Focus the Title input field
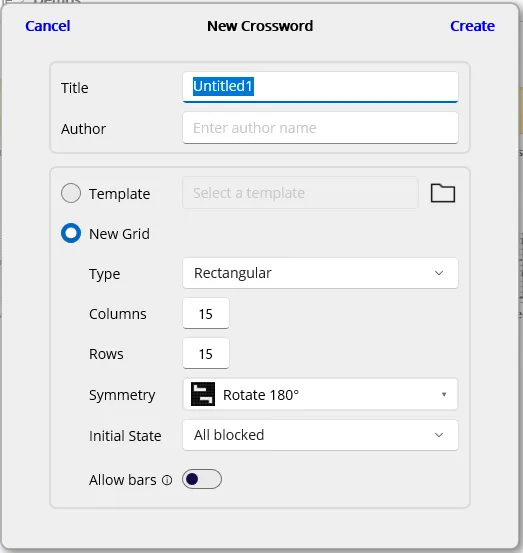Image resolution: width=523 pixels, height=553 pixels. tap(320, 87)
